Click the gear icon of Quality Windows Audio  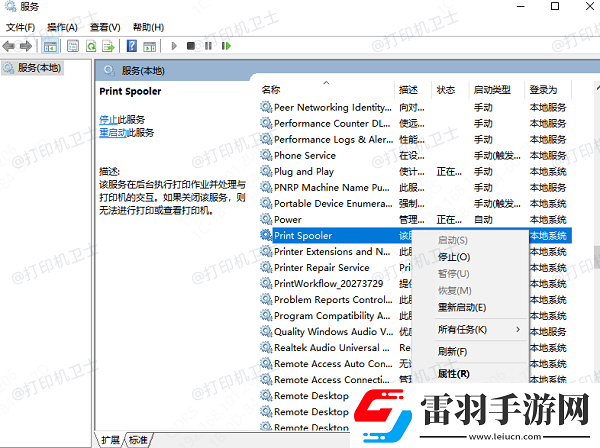(266, 331)
